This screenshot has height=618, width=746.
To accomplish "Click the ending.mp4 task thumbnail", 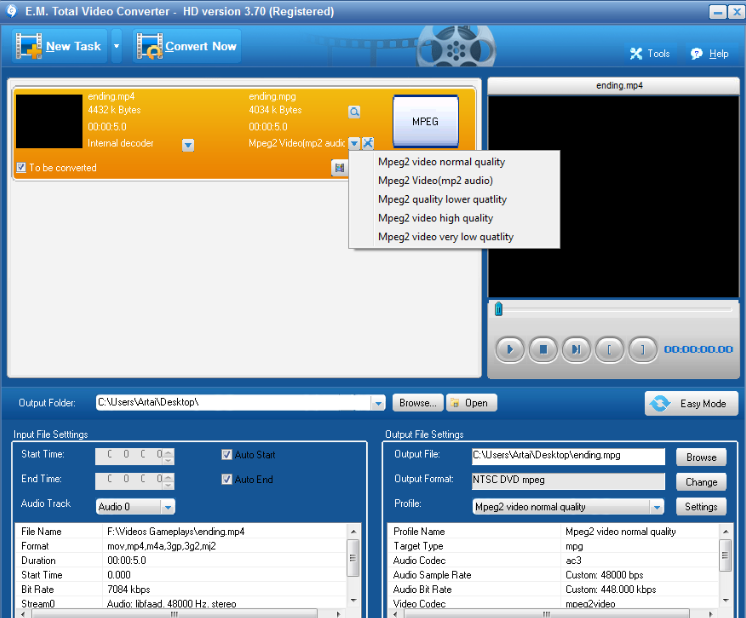I will (x=49, y=121).
